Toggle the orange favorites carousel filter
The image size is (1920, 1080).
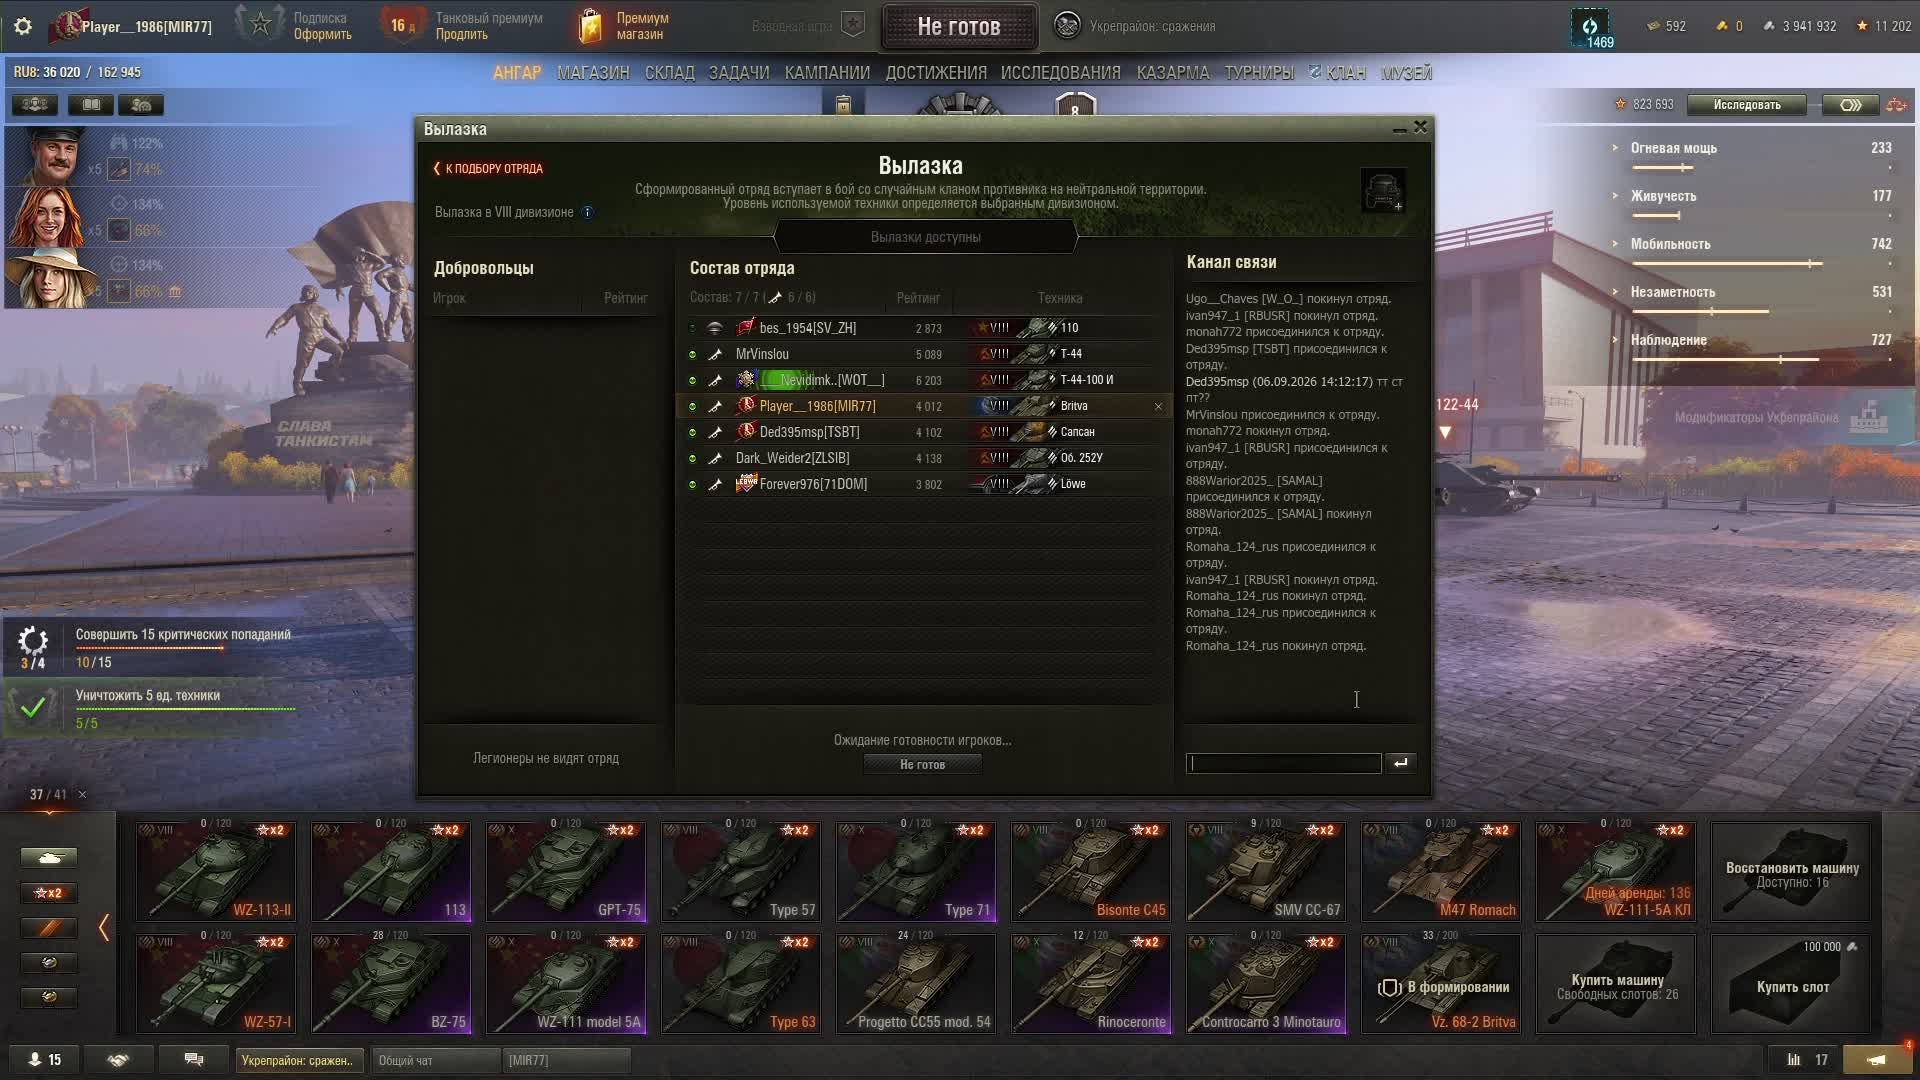(x=49, y=927)
